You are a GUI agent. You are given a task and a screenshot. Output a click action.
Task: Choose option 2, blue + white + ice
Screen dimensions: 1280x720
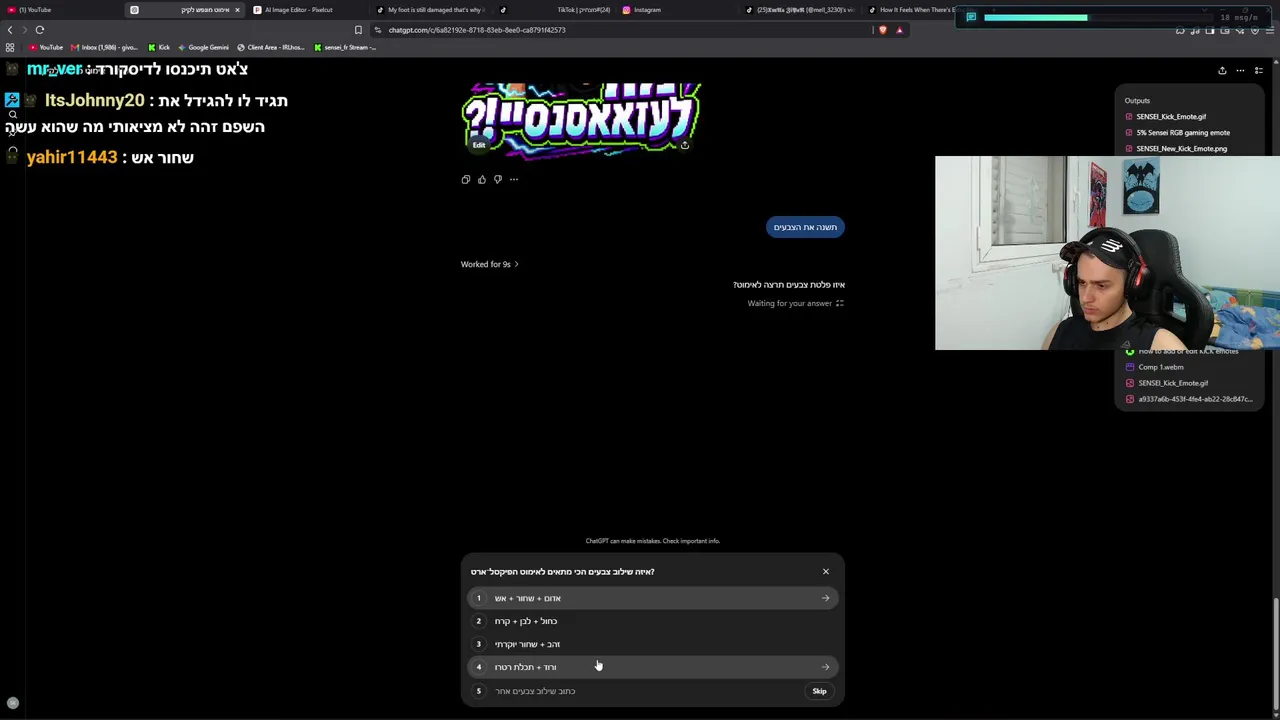(x=652, y=621)
